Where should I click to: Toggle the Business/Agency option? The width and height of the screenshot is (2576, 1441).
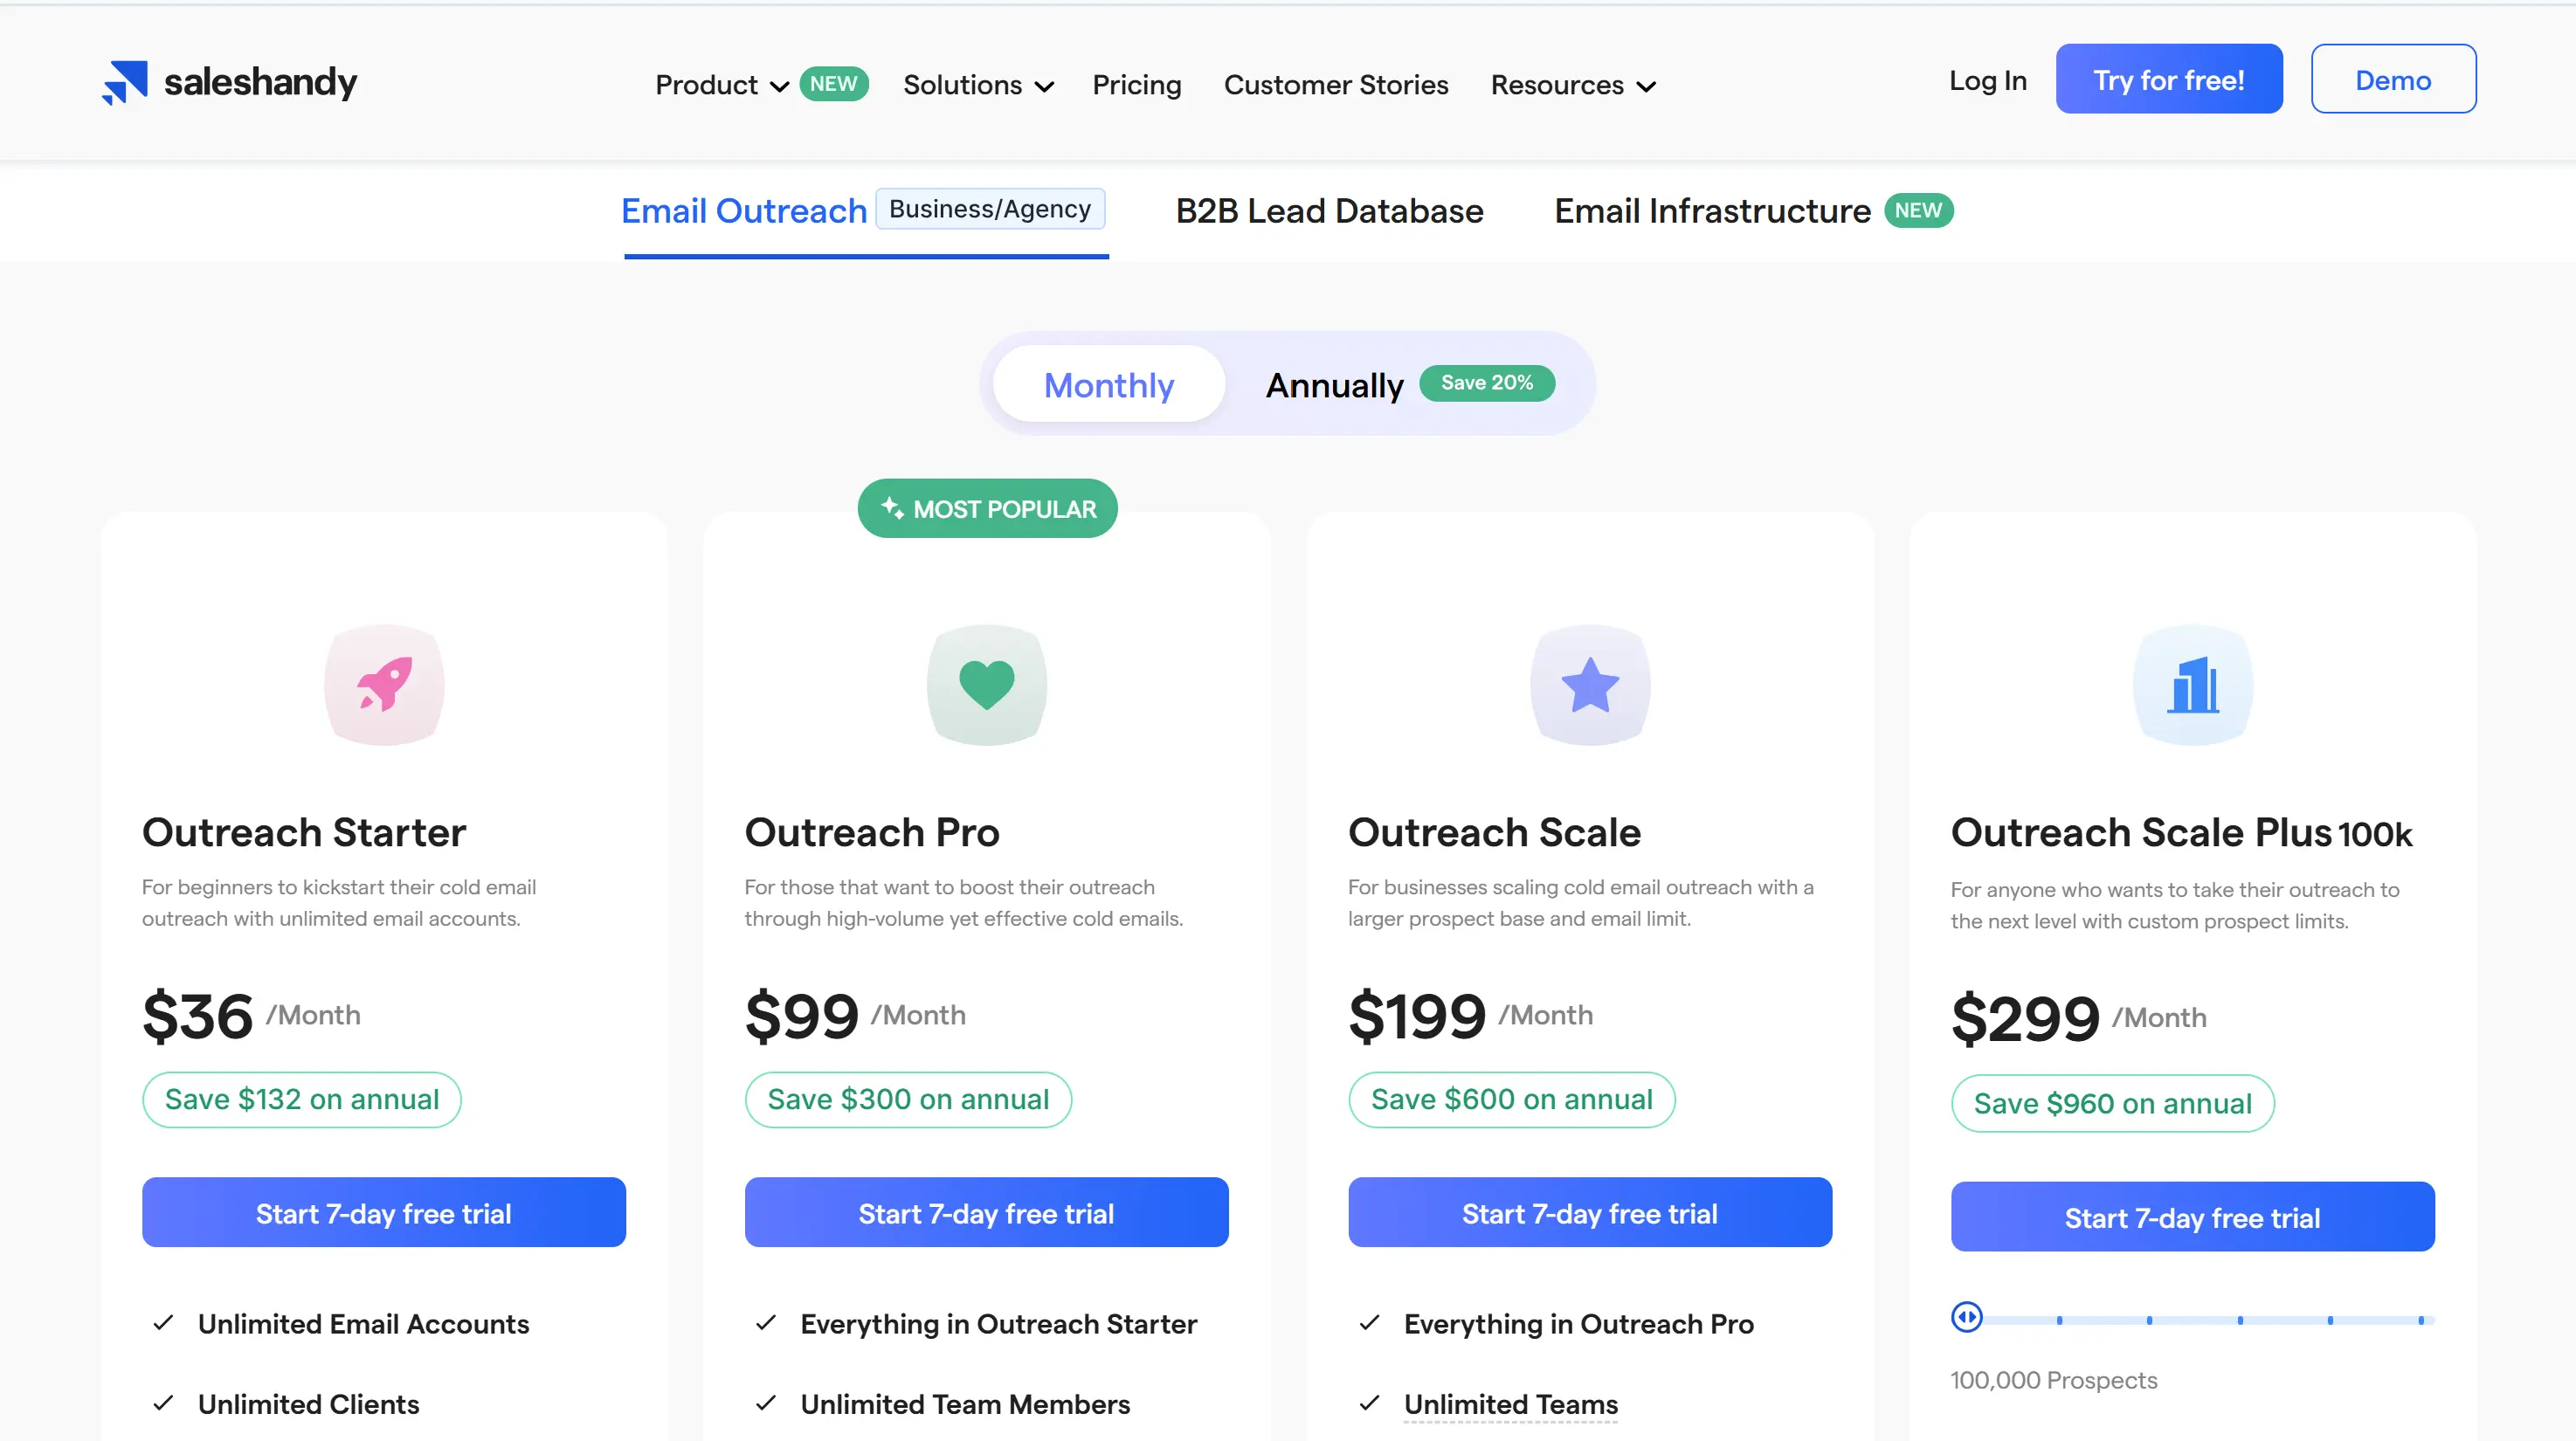pyautogui.click(x=989, y=209)
